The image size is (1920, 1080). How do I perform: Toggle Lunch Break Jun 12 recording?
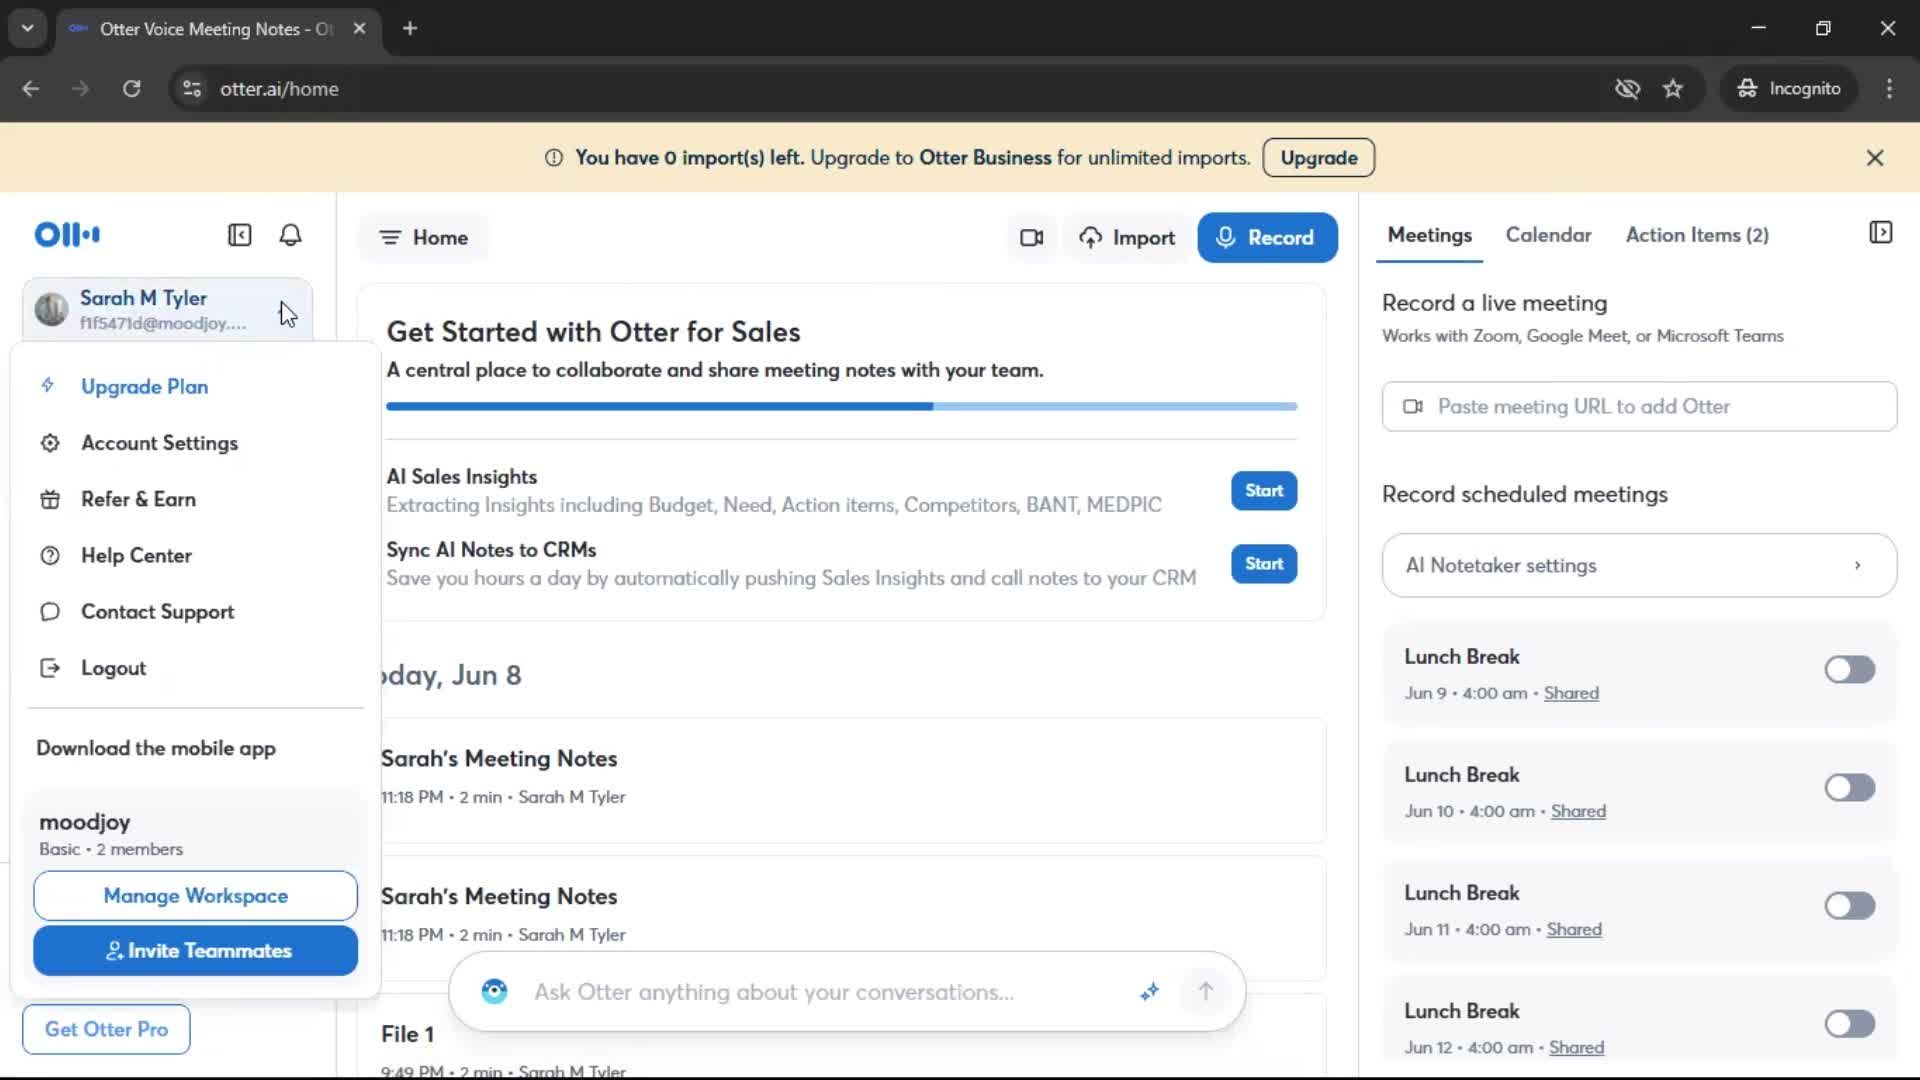(1849, 1024)
